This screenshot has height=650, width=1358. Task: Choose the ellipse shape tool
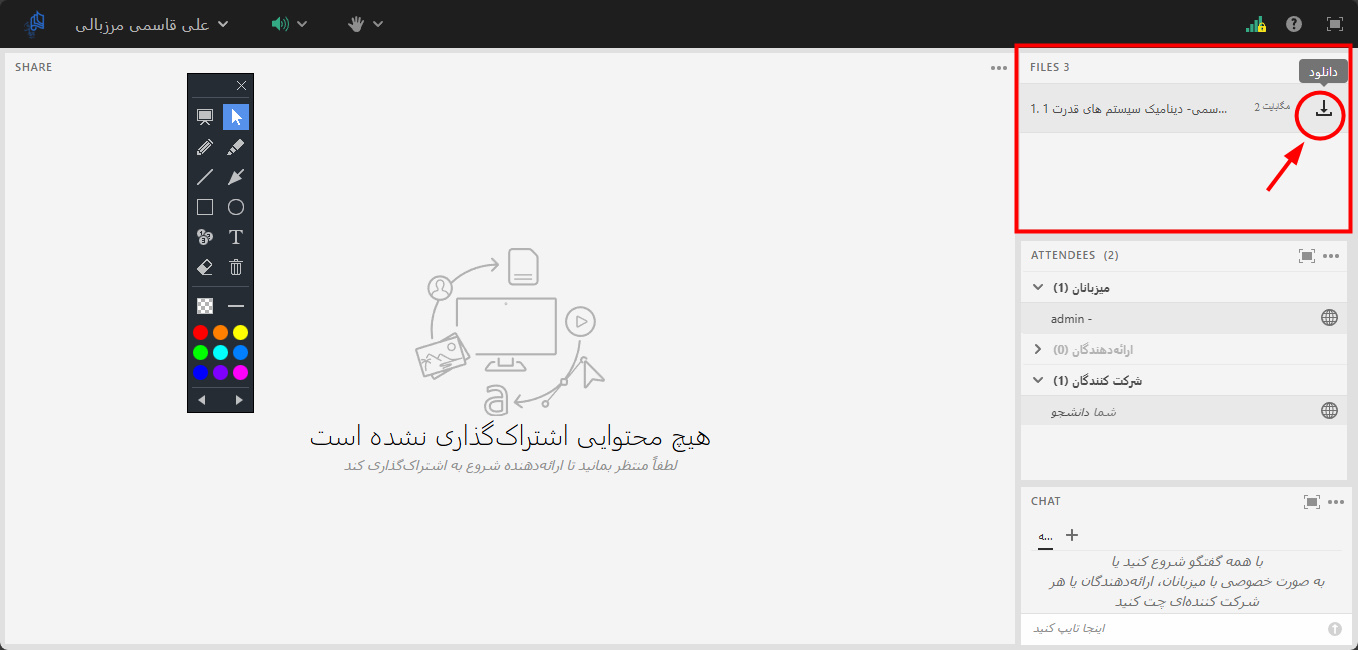pyautogui.click(x=236, y=207)
